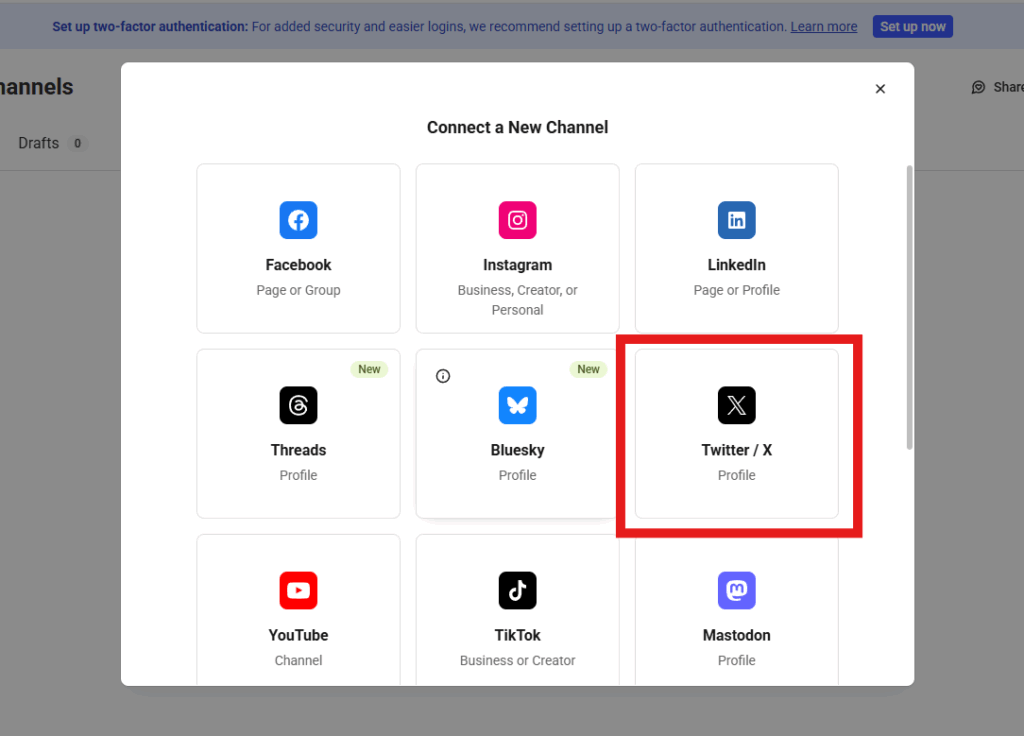The image size is (1024, 736).
Task: Click Business, Creator, or Personal text
Action: [x=517, y=300]
